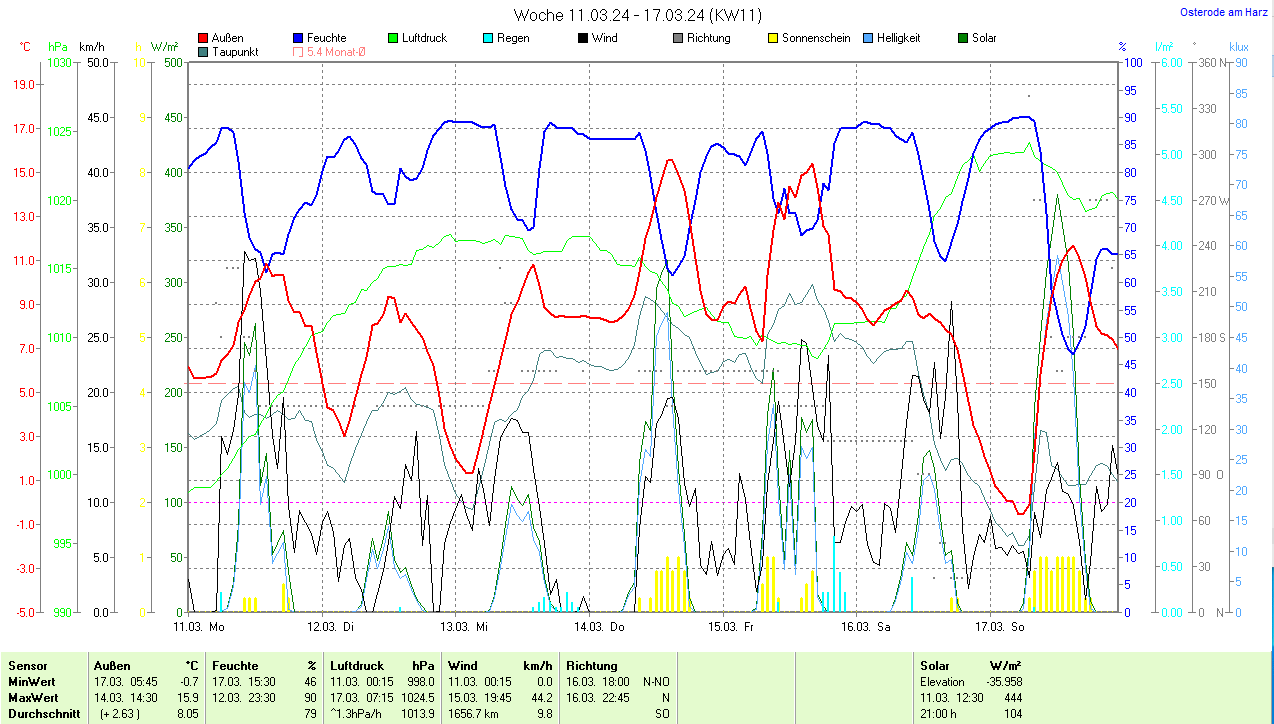Toggle the 5.4 Monat-Ø legend box
Viewport: 1274px width, 724px height.
tap(298, 51)
